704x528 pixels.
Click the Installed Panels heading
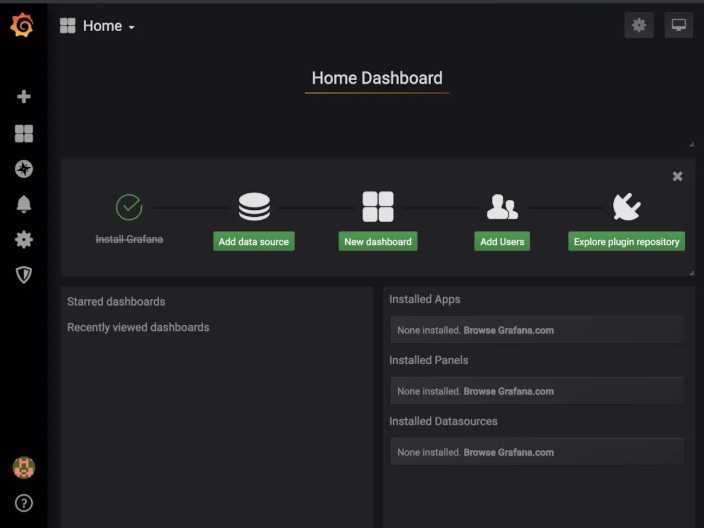pos(429,360)
